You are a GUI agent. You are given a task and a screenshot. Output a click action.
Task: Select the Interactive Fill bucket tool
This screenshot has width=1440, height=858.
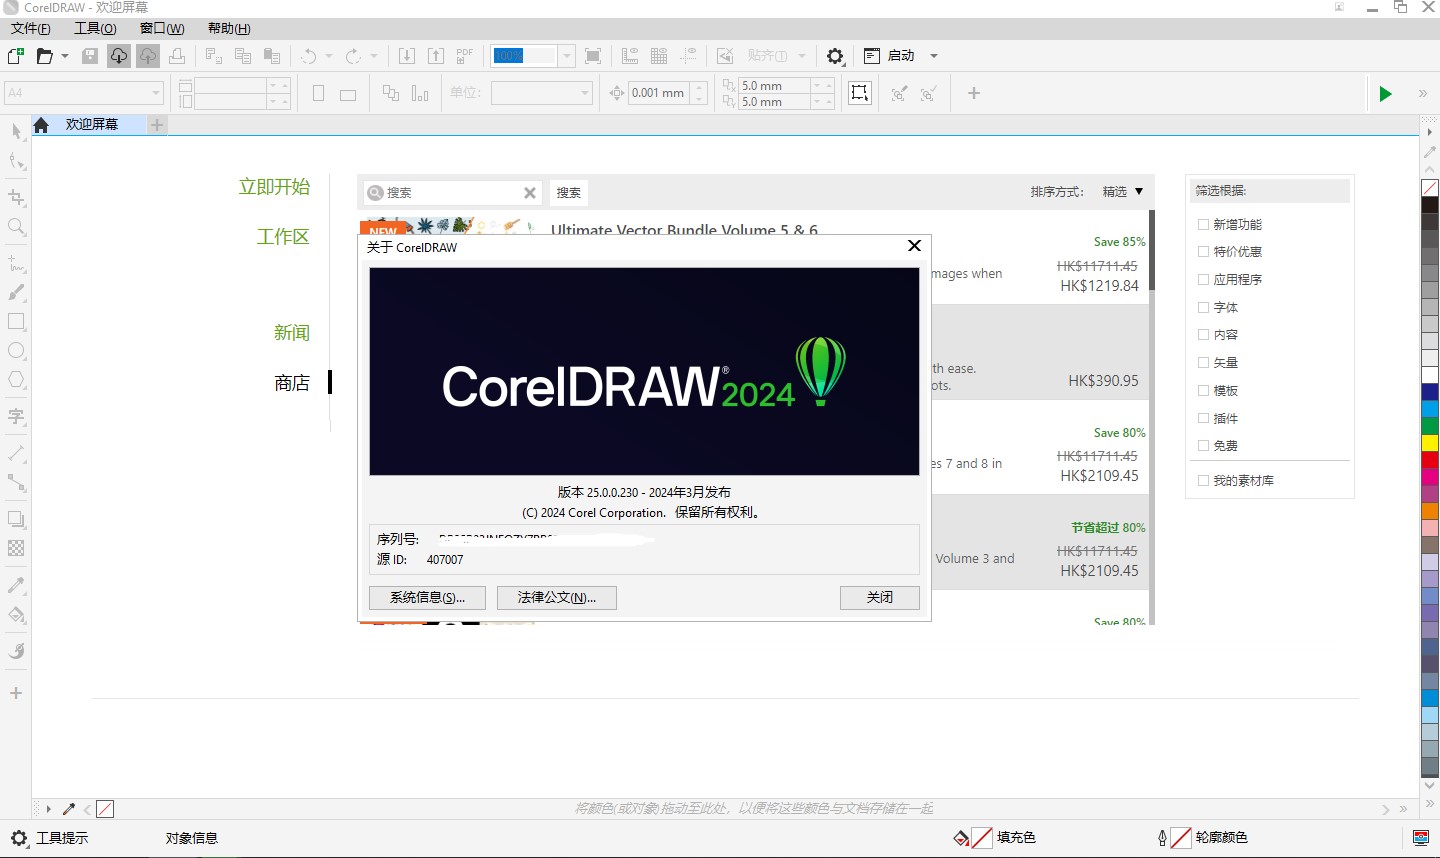16,614
